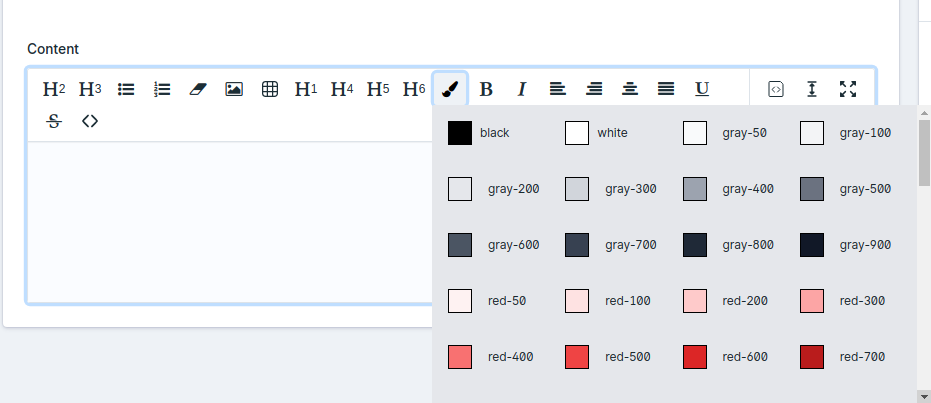This screenshot has height=403, width=931.
Task: Justify the text alignment
Action: pyautogui.click(x=666, y=89)
